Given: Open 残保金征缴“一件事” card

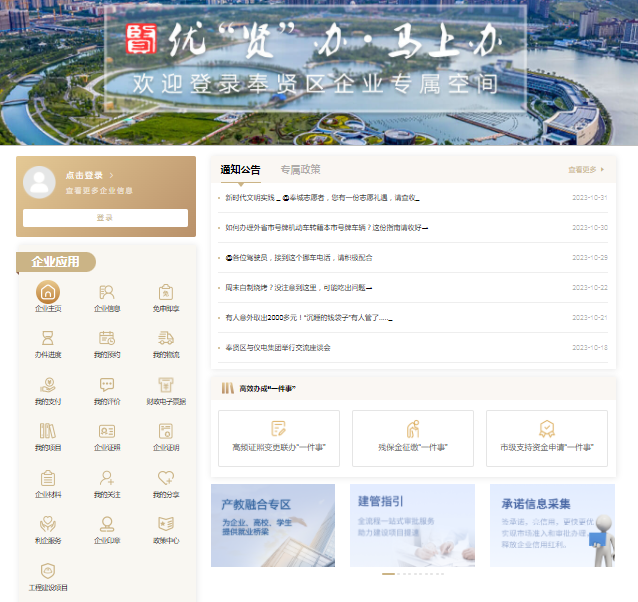Looking at the screenshot, I should point(413,438).
